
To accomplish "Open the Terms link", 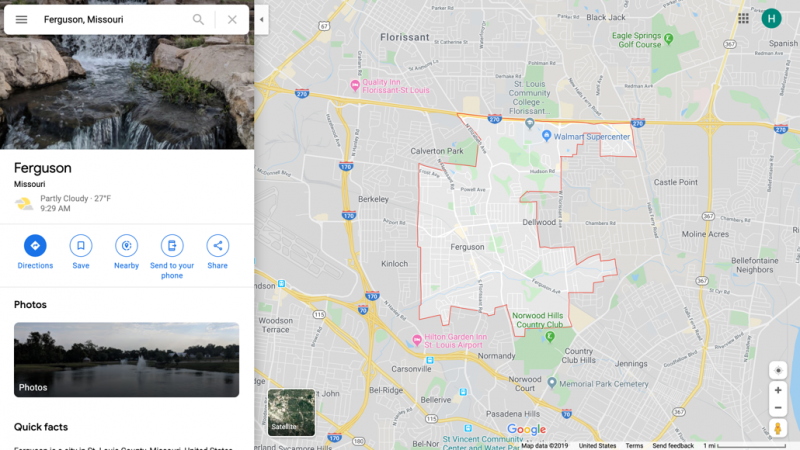I will pyautogui.click(x=634, y=446).
